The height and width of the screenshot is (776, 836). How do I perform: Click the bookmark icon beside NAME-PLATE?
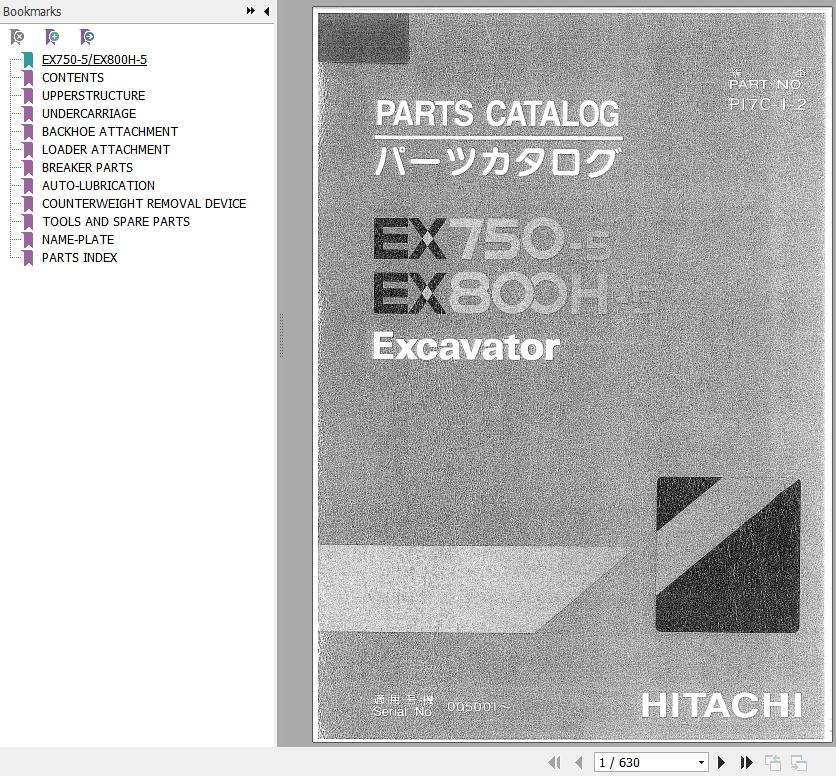click(x=28, y=240)
